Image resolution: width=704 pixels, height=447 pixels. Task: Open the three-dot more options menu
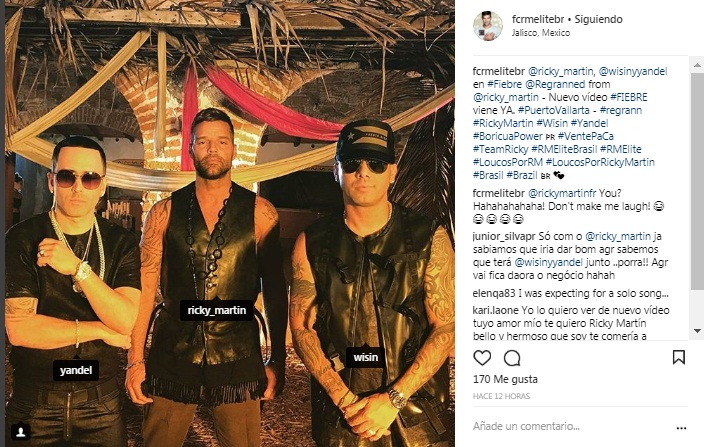pyautogui.click(x=681, y=428)
